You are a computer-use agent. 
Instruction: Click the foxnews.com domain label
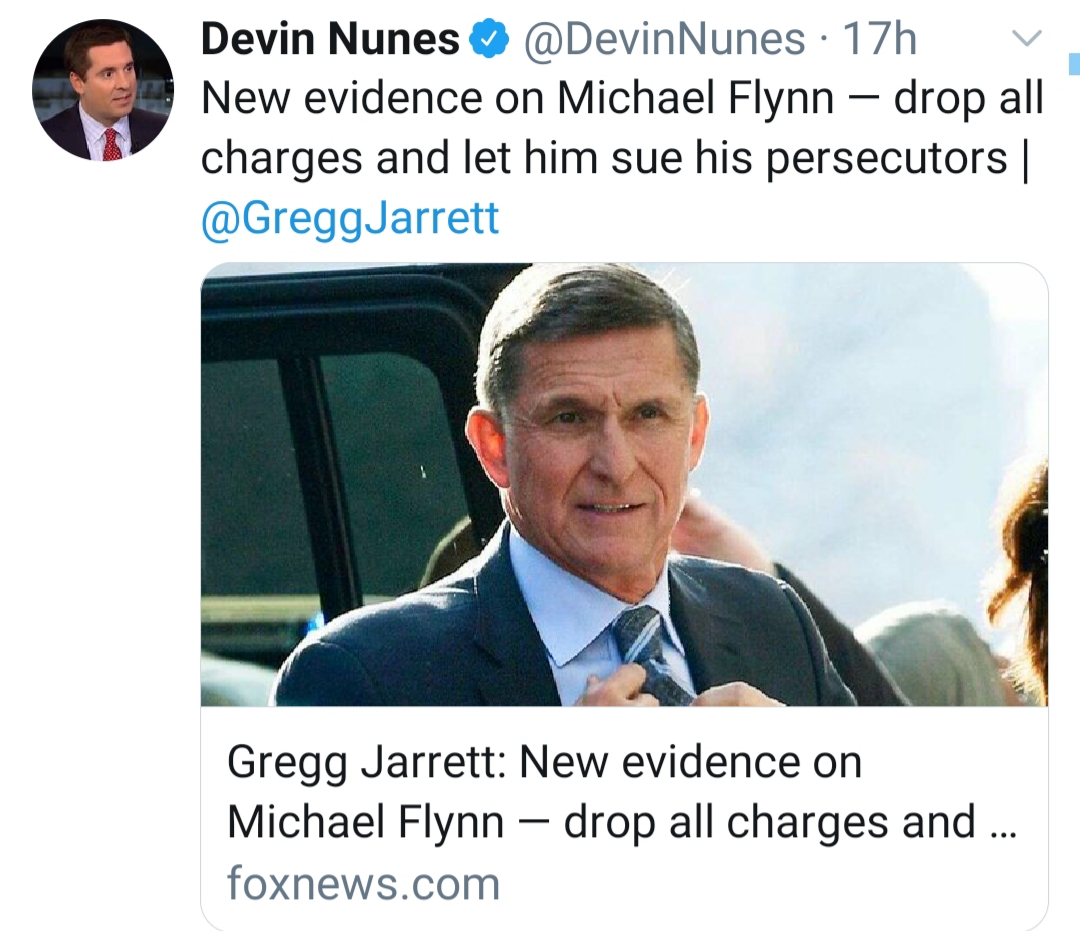363,883
